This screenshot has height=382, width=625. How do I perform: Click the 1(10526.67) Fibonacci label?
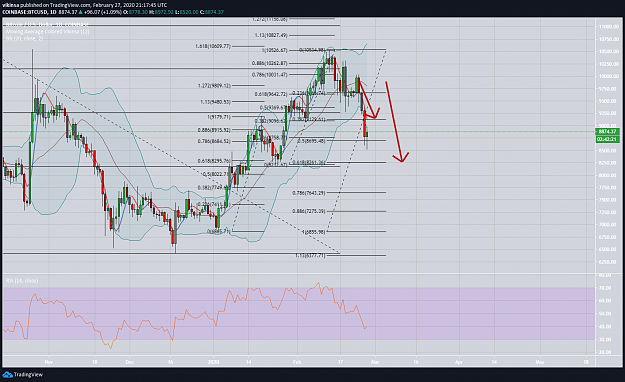tap(274, 50)
